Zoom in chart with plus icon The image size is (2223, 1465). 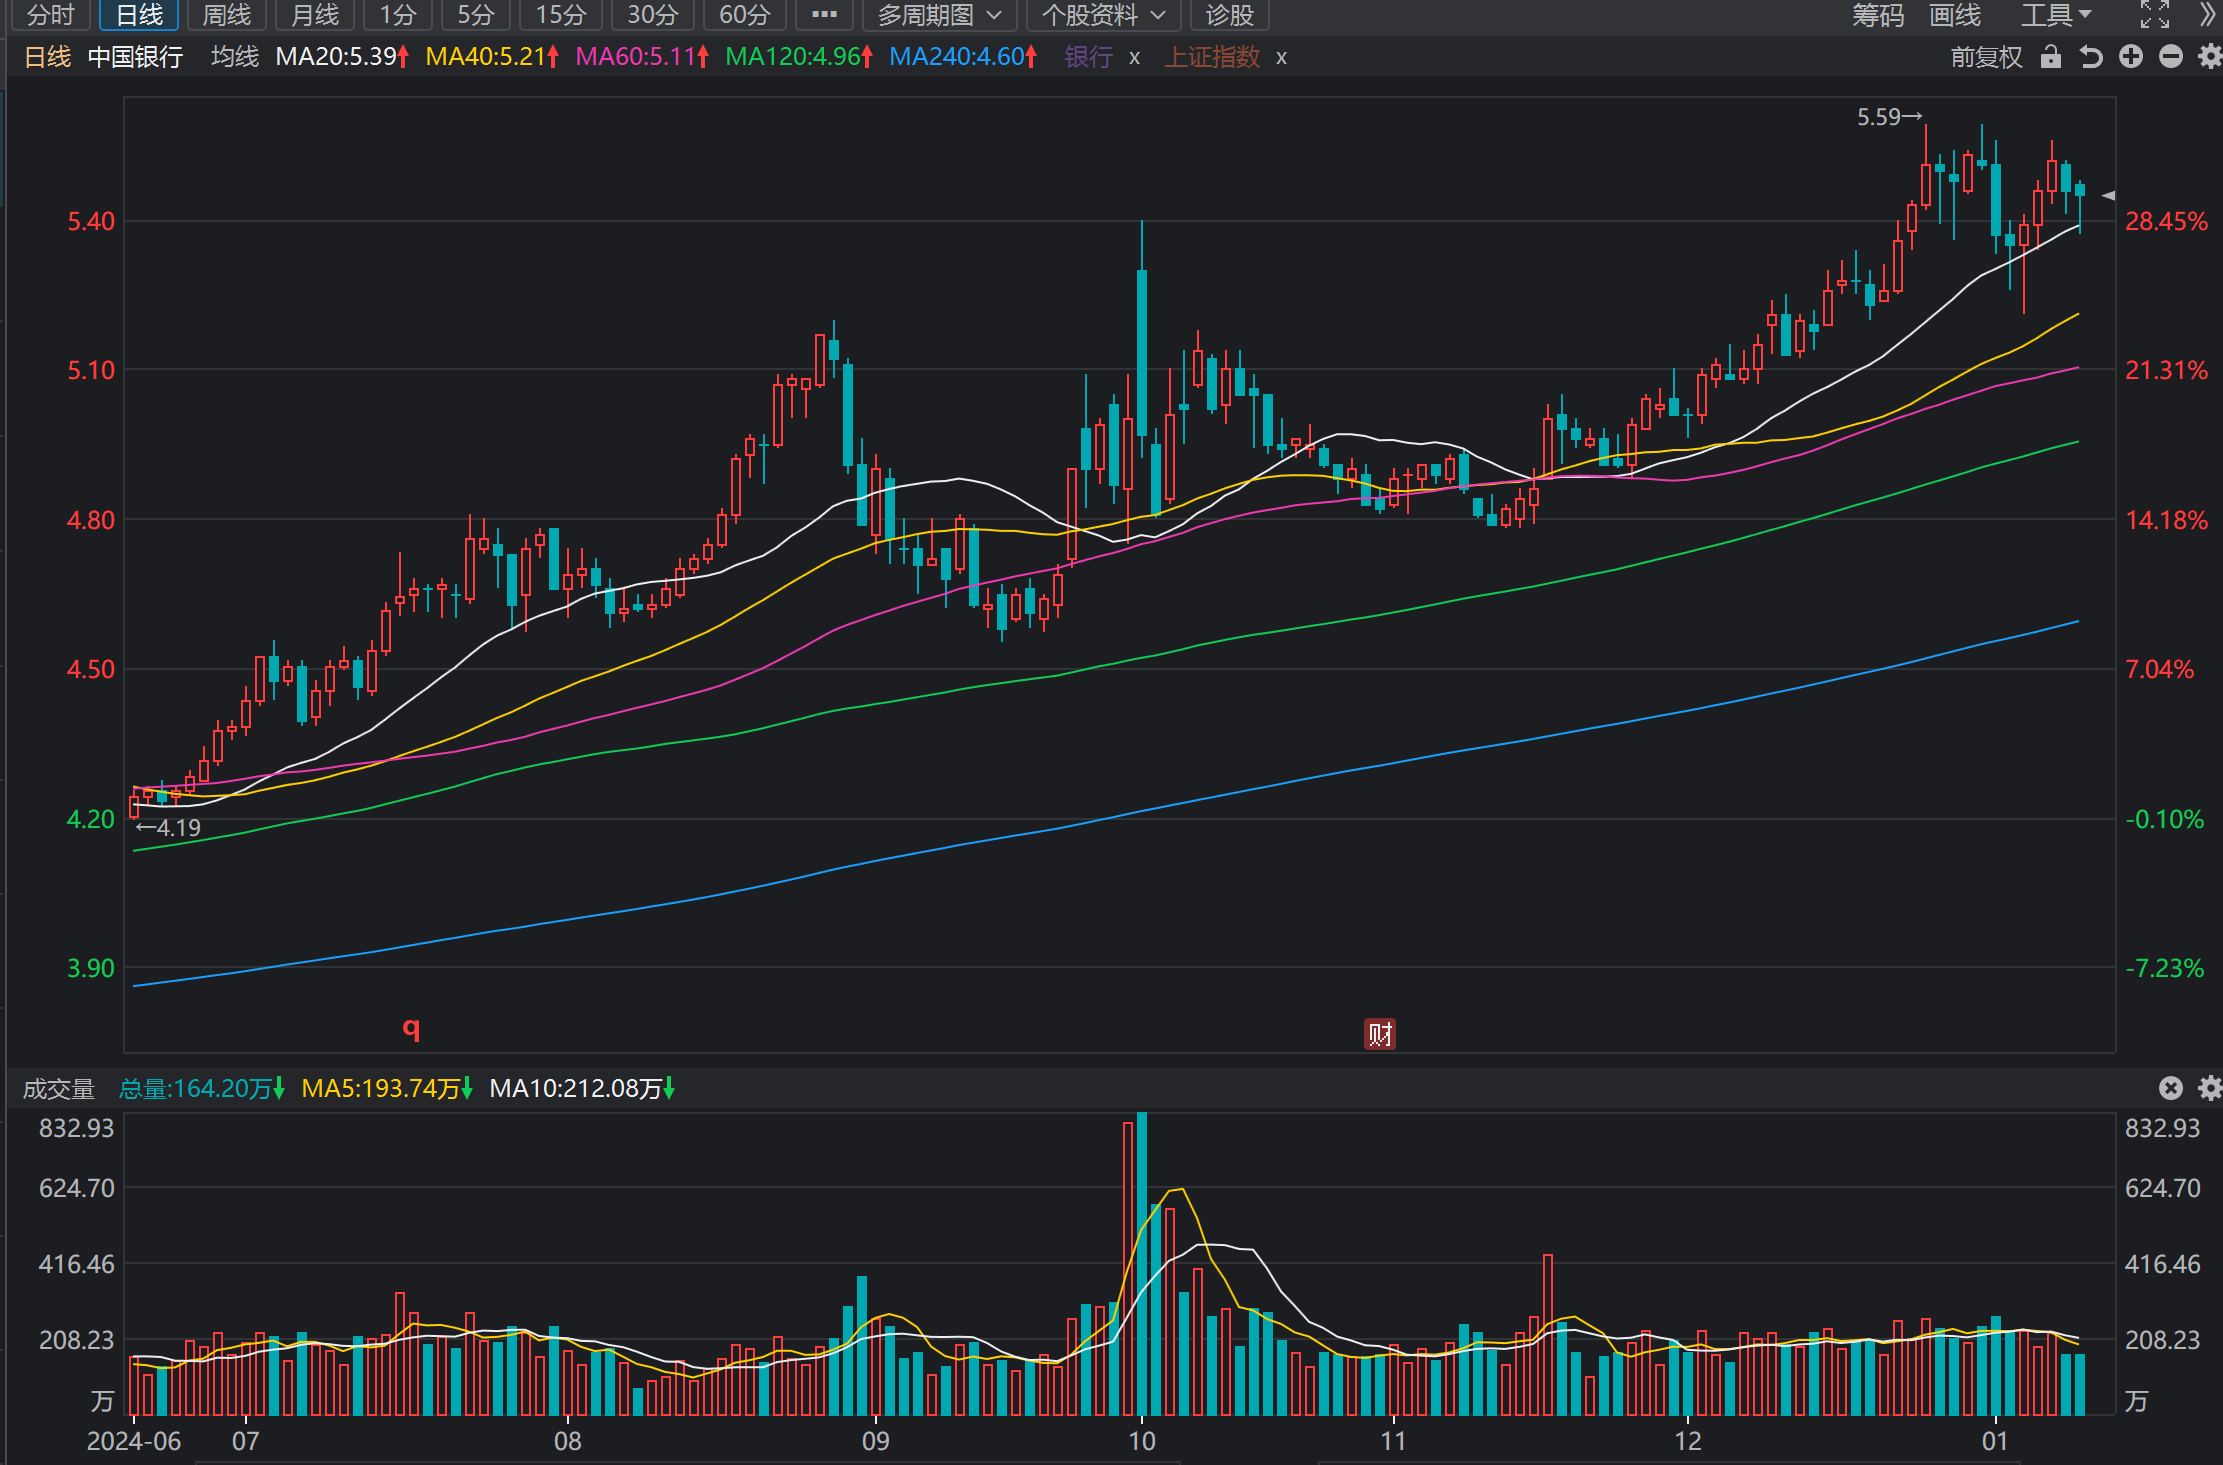point(2130,57)
